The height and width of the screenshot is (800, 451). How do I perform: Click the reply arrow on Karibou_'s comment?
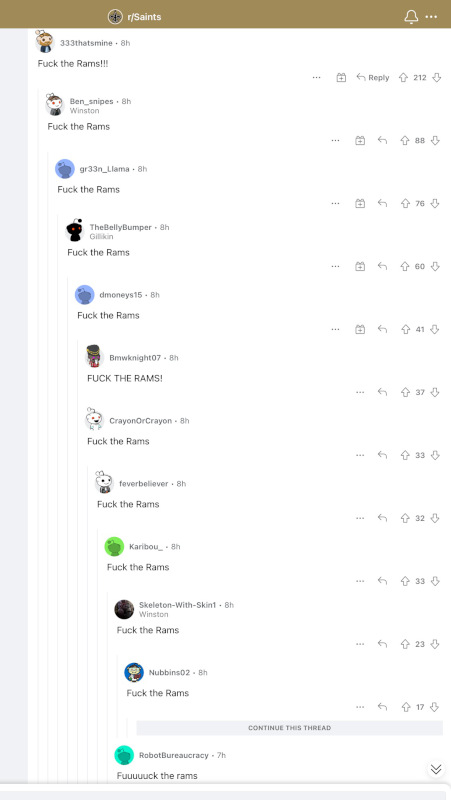click(x=382, y=581)
